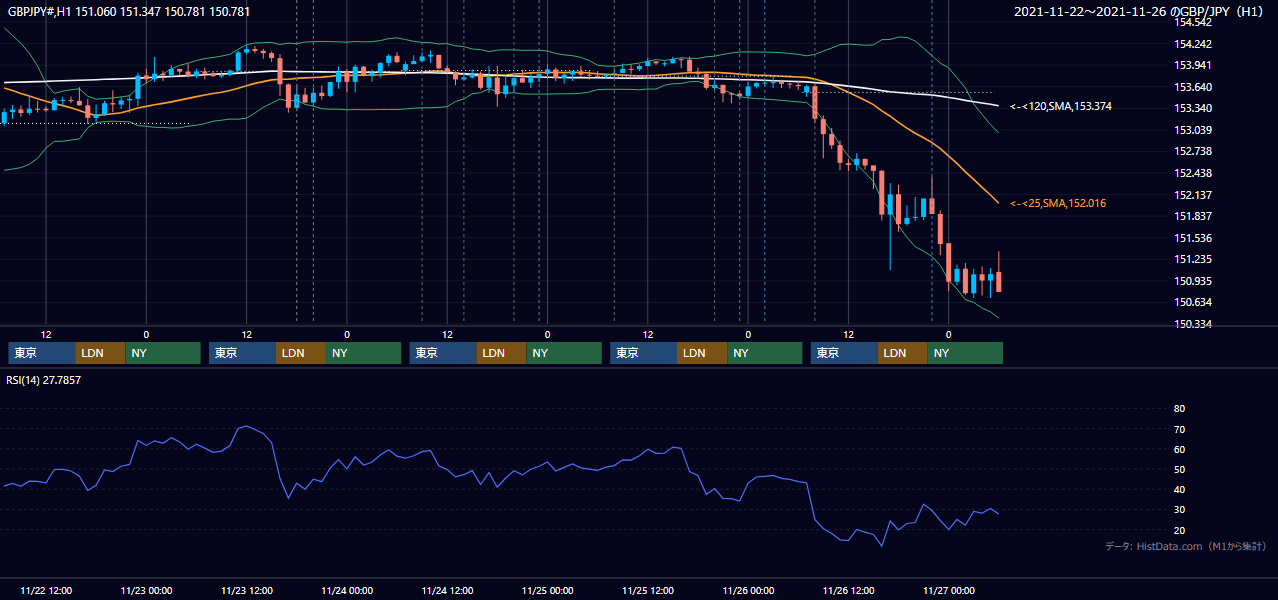
Task: Click the 25 SMA 152.016 label
Action: click(1057, 203)
